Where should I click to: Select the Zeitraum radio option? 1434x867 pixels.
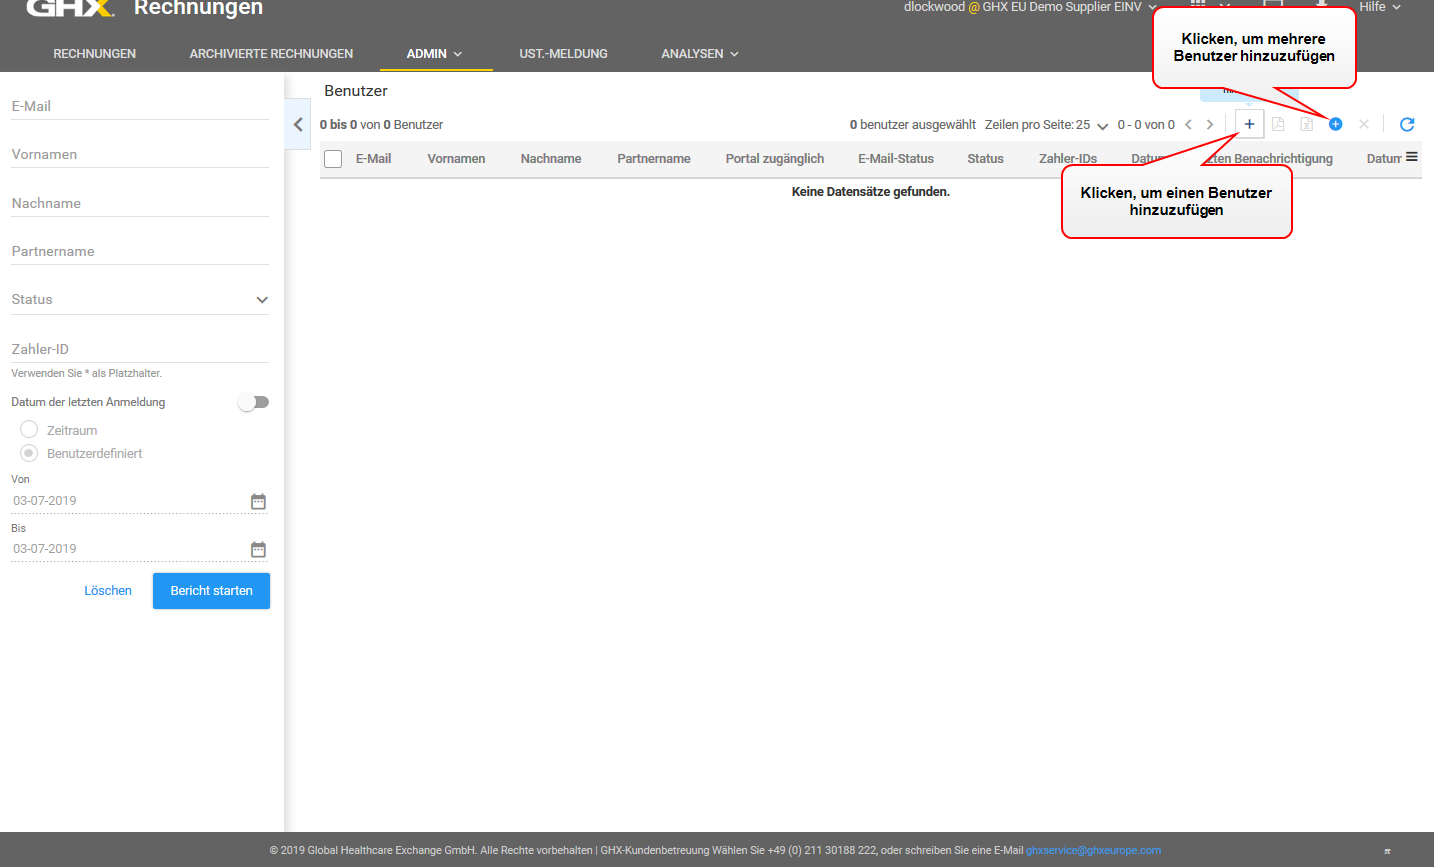coord(29,429)
